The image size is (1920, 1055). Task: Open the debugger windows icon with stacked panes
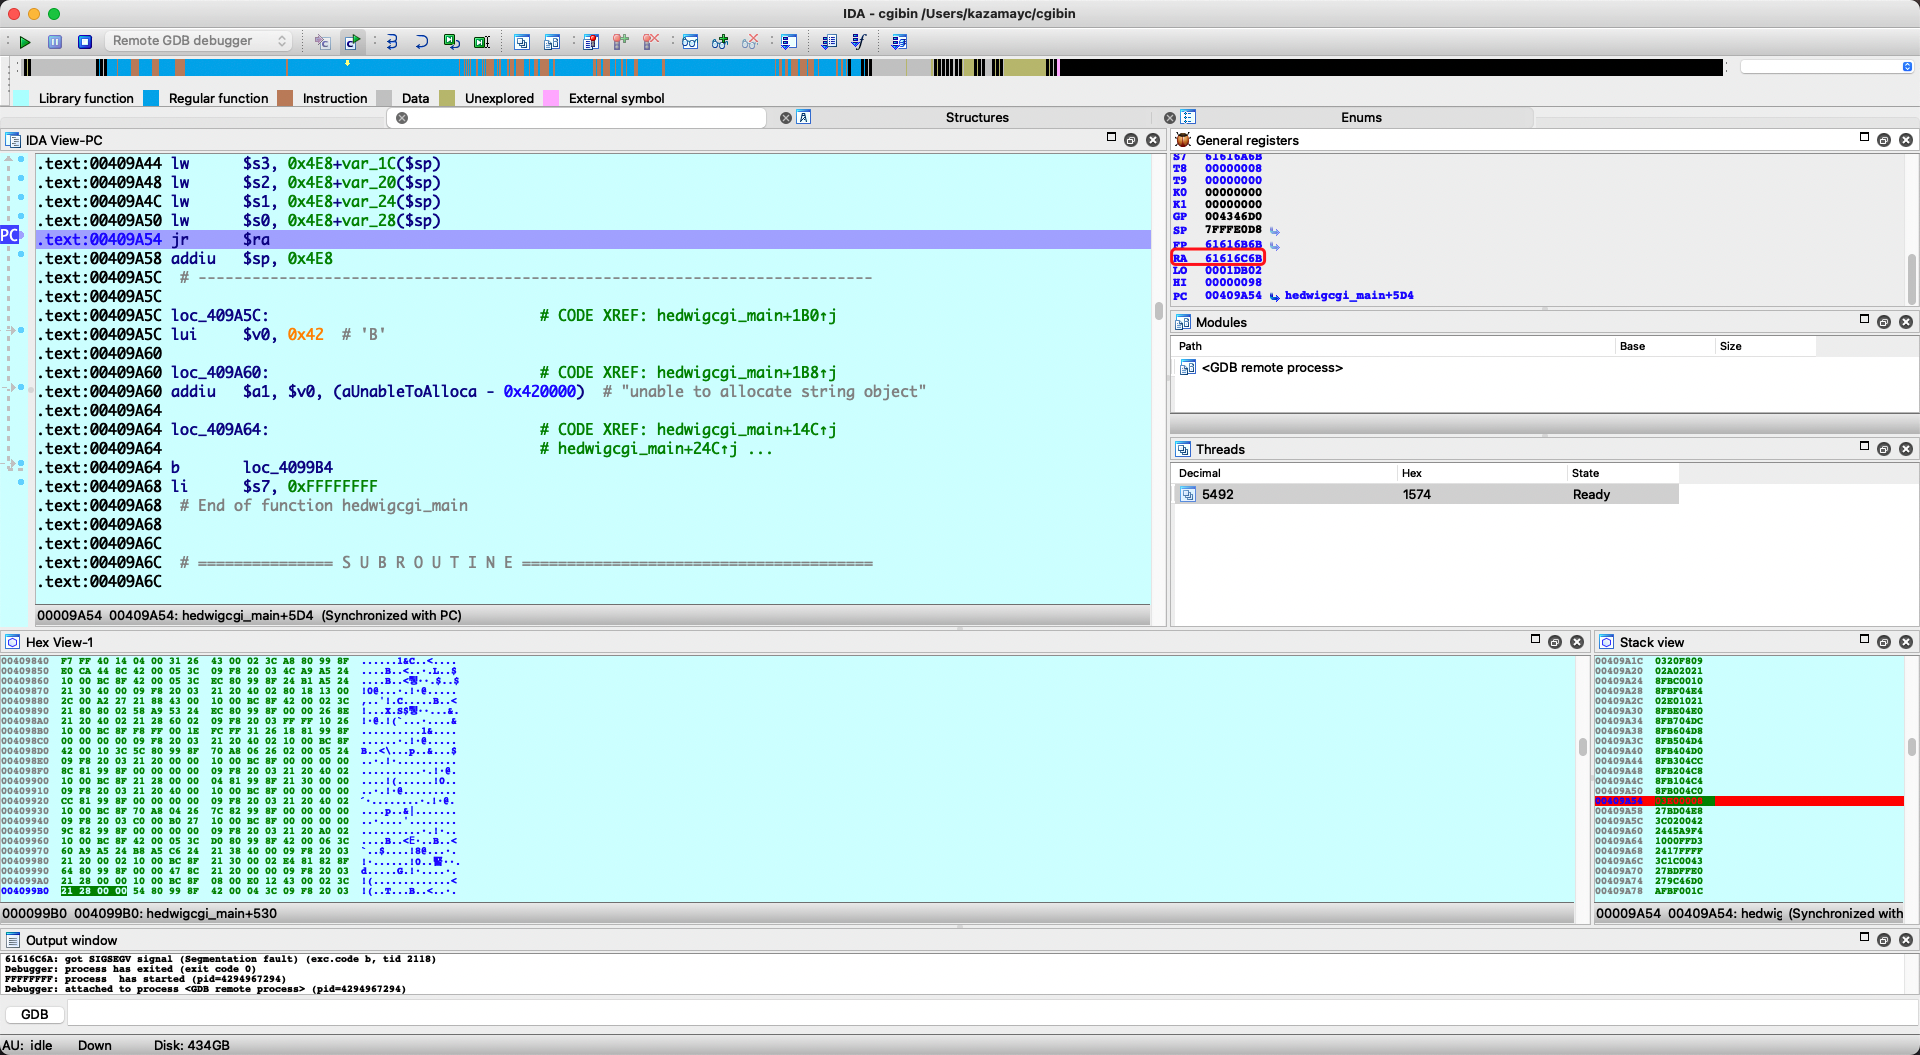point(522,42)
